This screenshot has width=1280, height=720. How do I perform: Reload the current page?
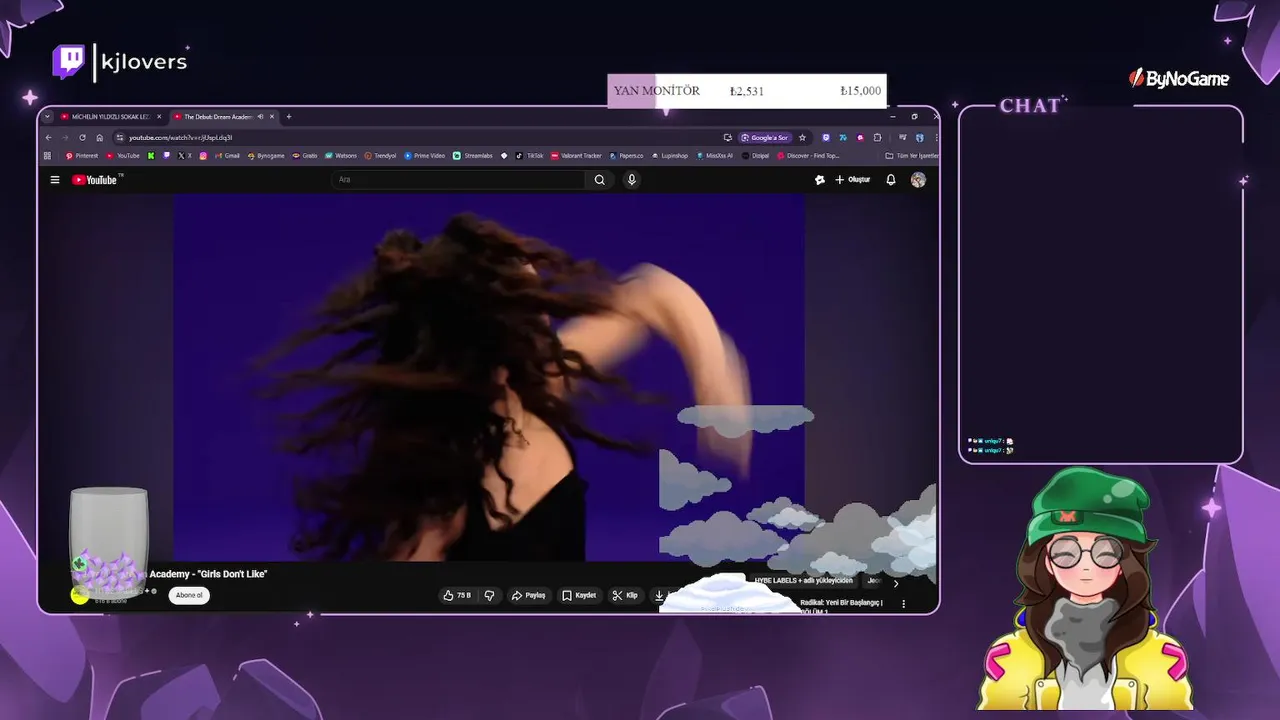click(x=82, y=138)
